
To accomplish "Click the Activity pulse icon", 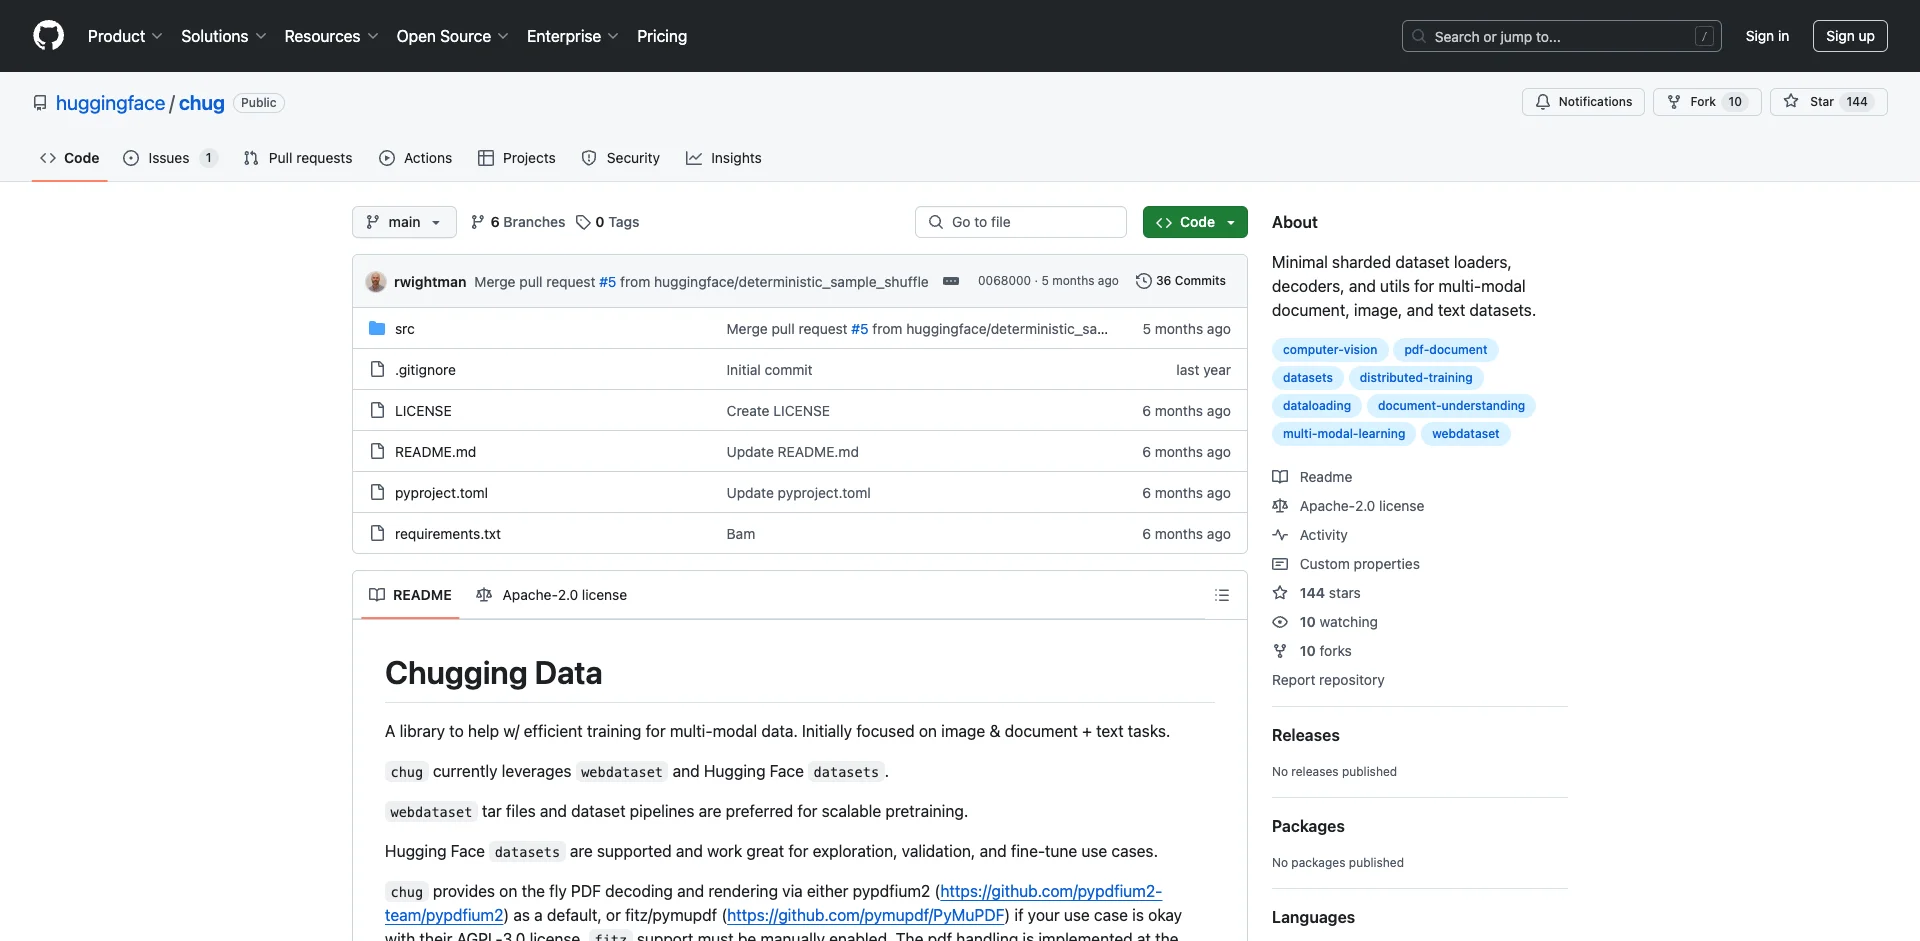I will click(x=1280, y=535).
